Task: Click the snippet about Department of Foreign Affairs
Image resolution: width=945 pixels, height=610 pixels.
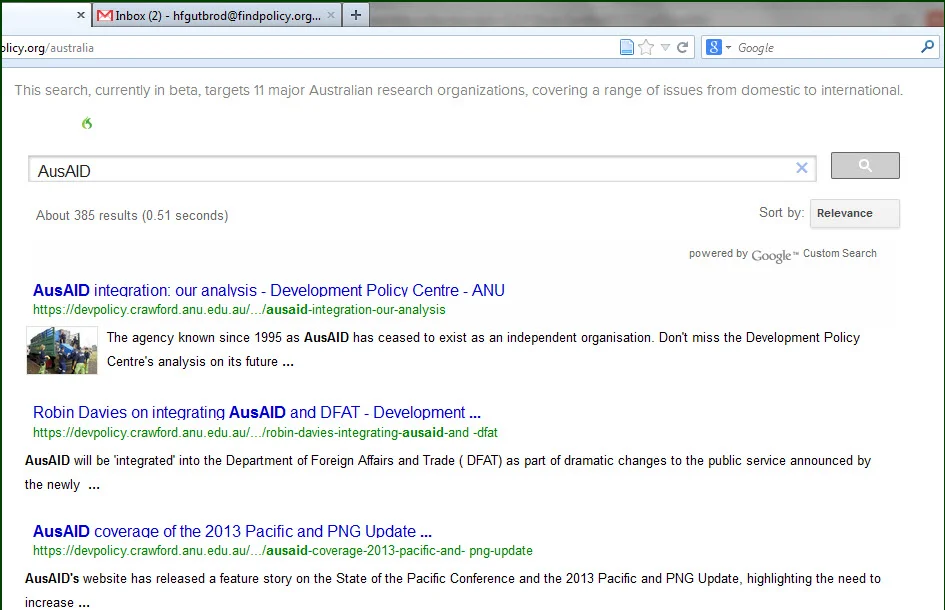Action: 448,473
